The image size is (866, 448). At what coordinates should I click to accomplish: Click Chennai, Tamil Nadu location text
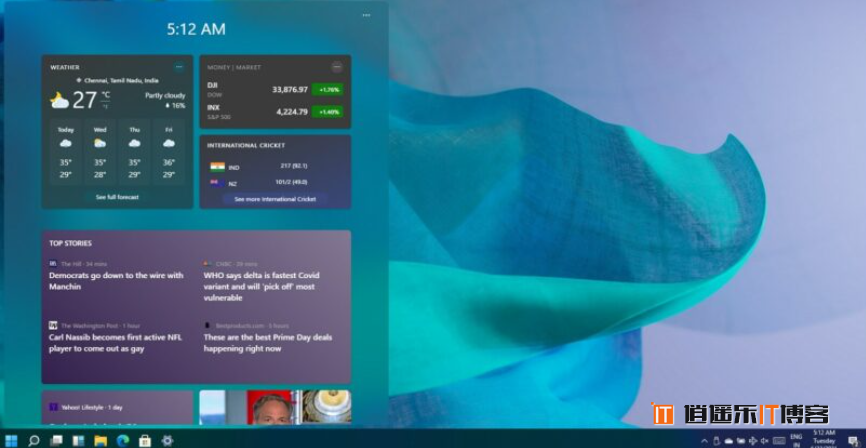pyautogui.click(x=121, y=81)
